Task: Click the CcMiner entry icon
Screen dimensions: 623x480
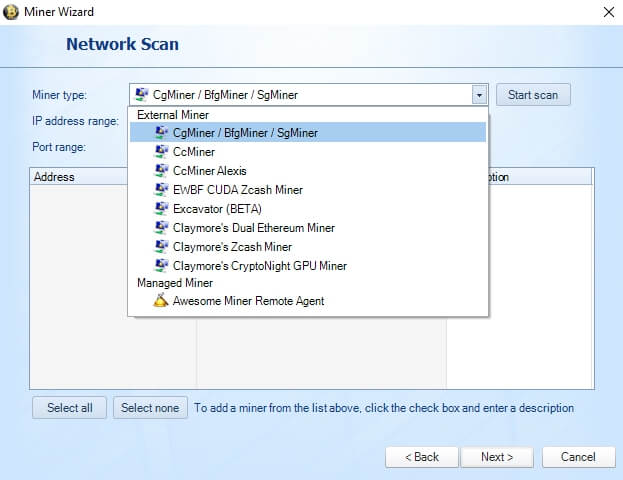Action: pyautogui.click(x=161, y=151)
